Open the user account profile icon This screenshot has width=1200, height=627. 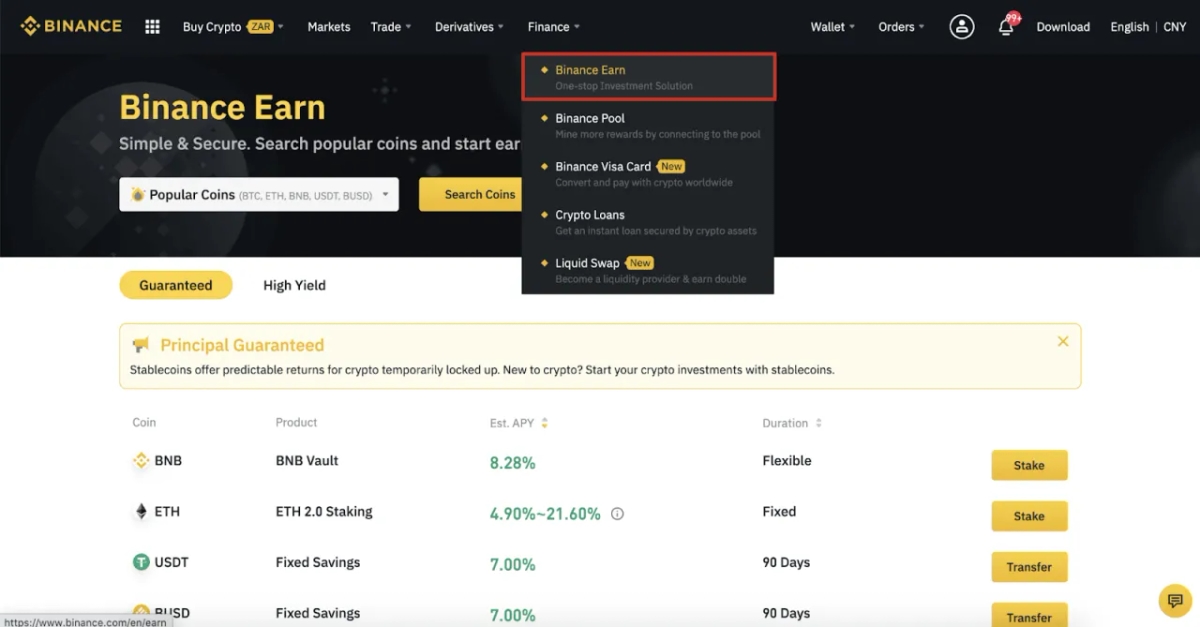[x=961, y=26]
